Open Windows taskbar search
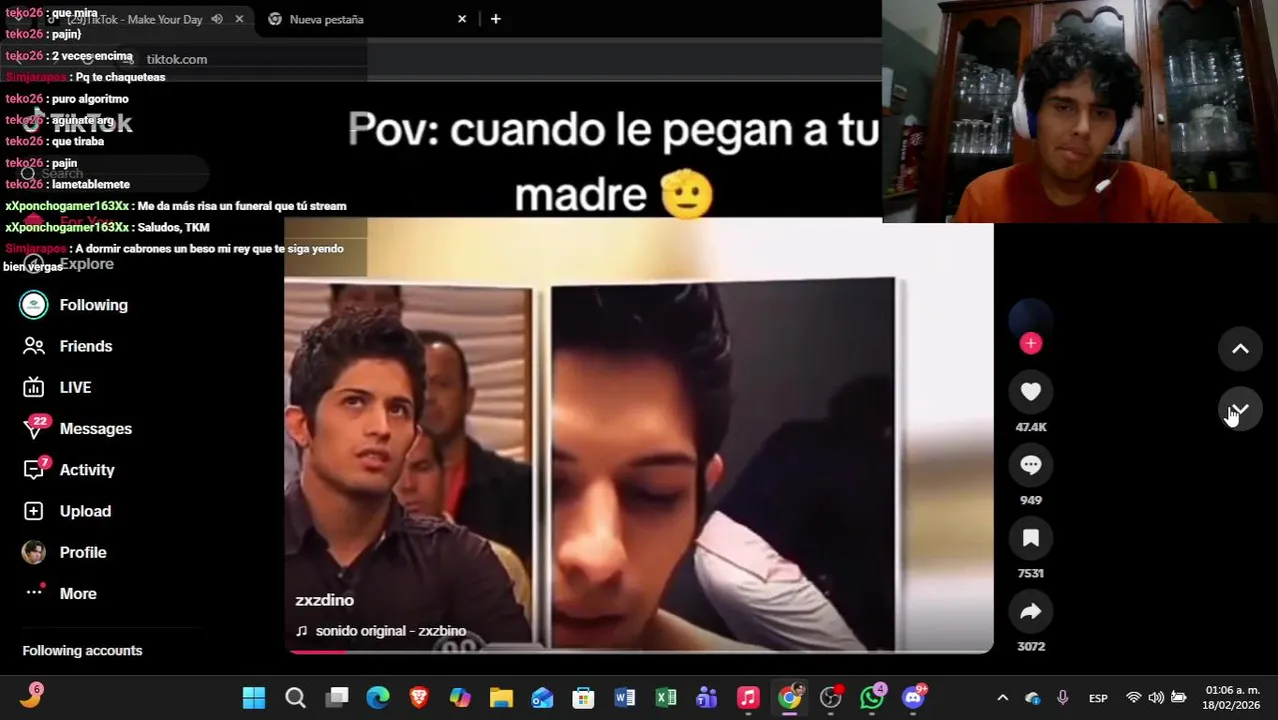The width and height of the screenshot is (1278, 720). coord(295,698)
